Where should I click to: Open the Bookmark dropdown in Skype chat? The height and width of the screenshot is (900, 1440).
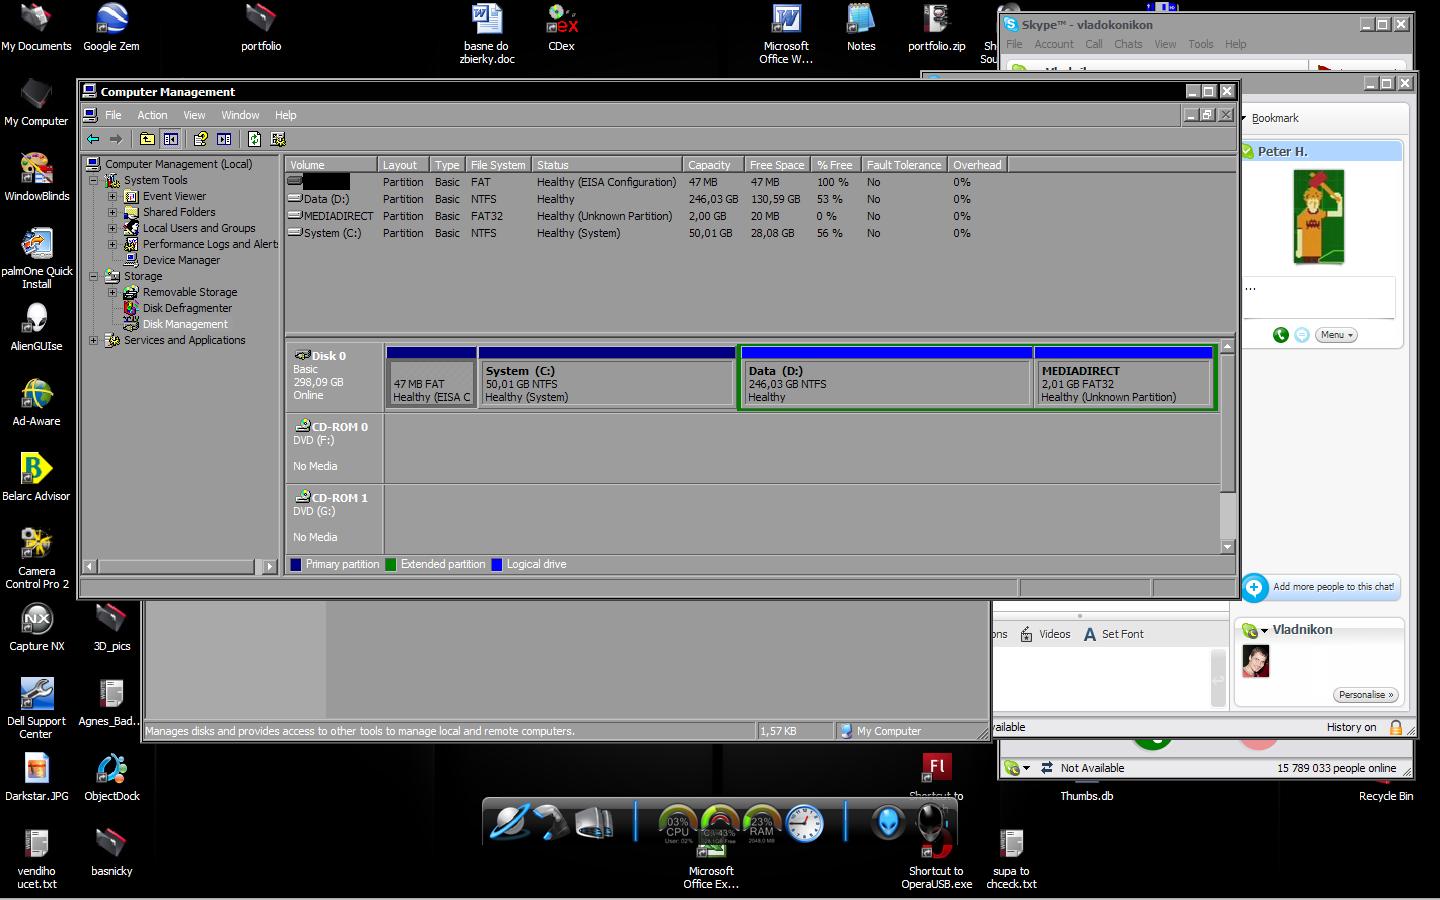coord(1271,118)
